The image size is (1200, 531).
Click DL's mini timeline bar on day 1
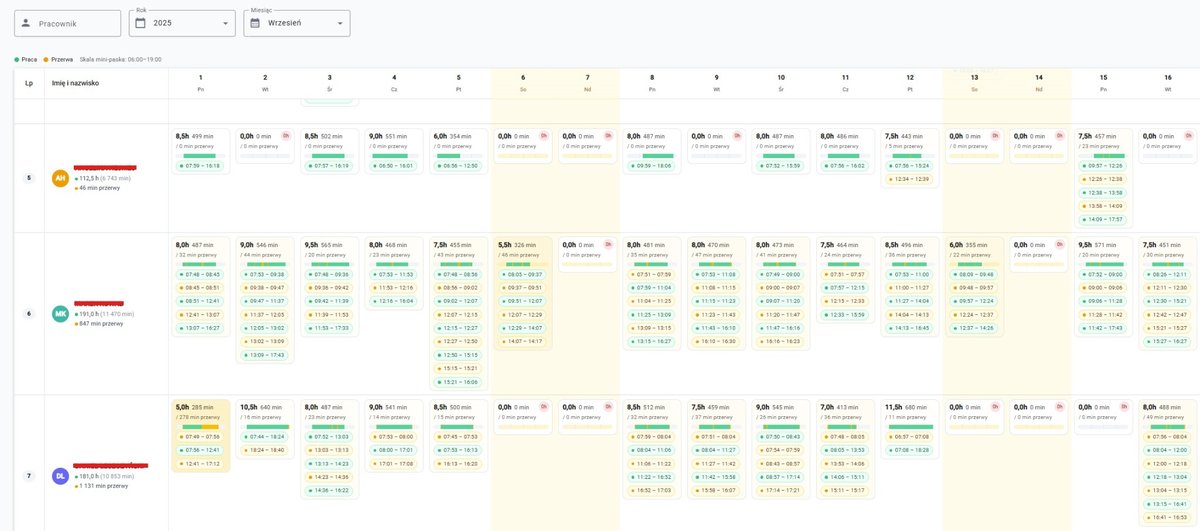coord(201,427)
